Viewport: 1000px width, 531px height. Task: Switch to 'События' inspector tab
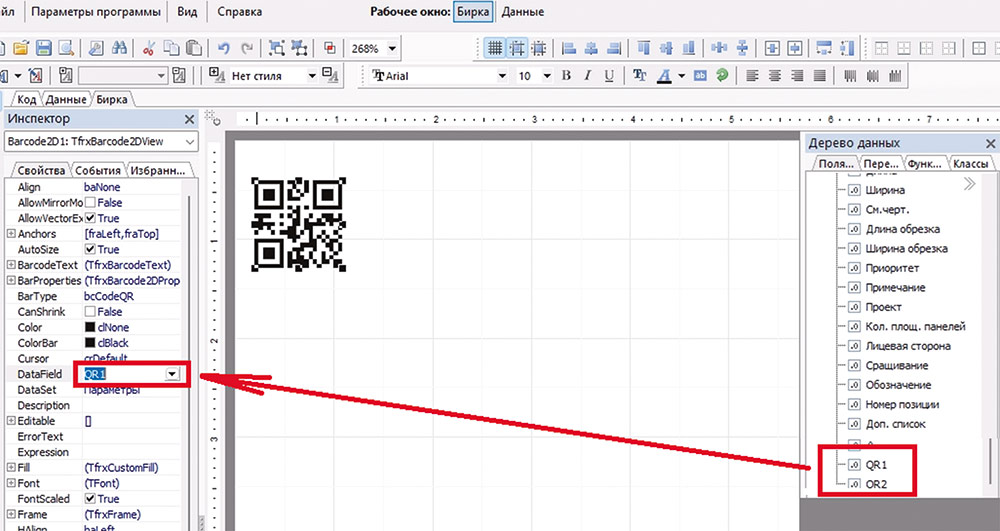click(98, 170)
